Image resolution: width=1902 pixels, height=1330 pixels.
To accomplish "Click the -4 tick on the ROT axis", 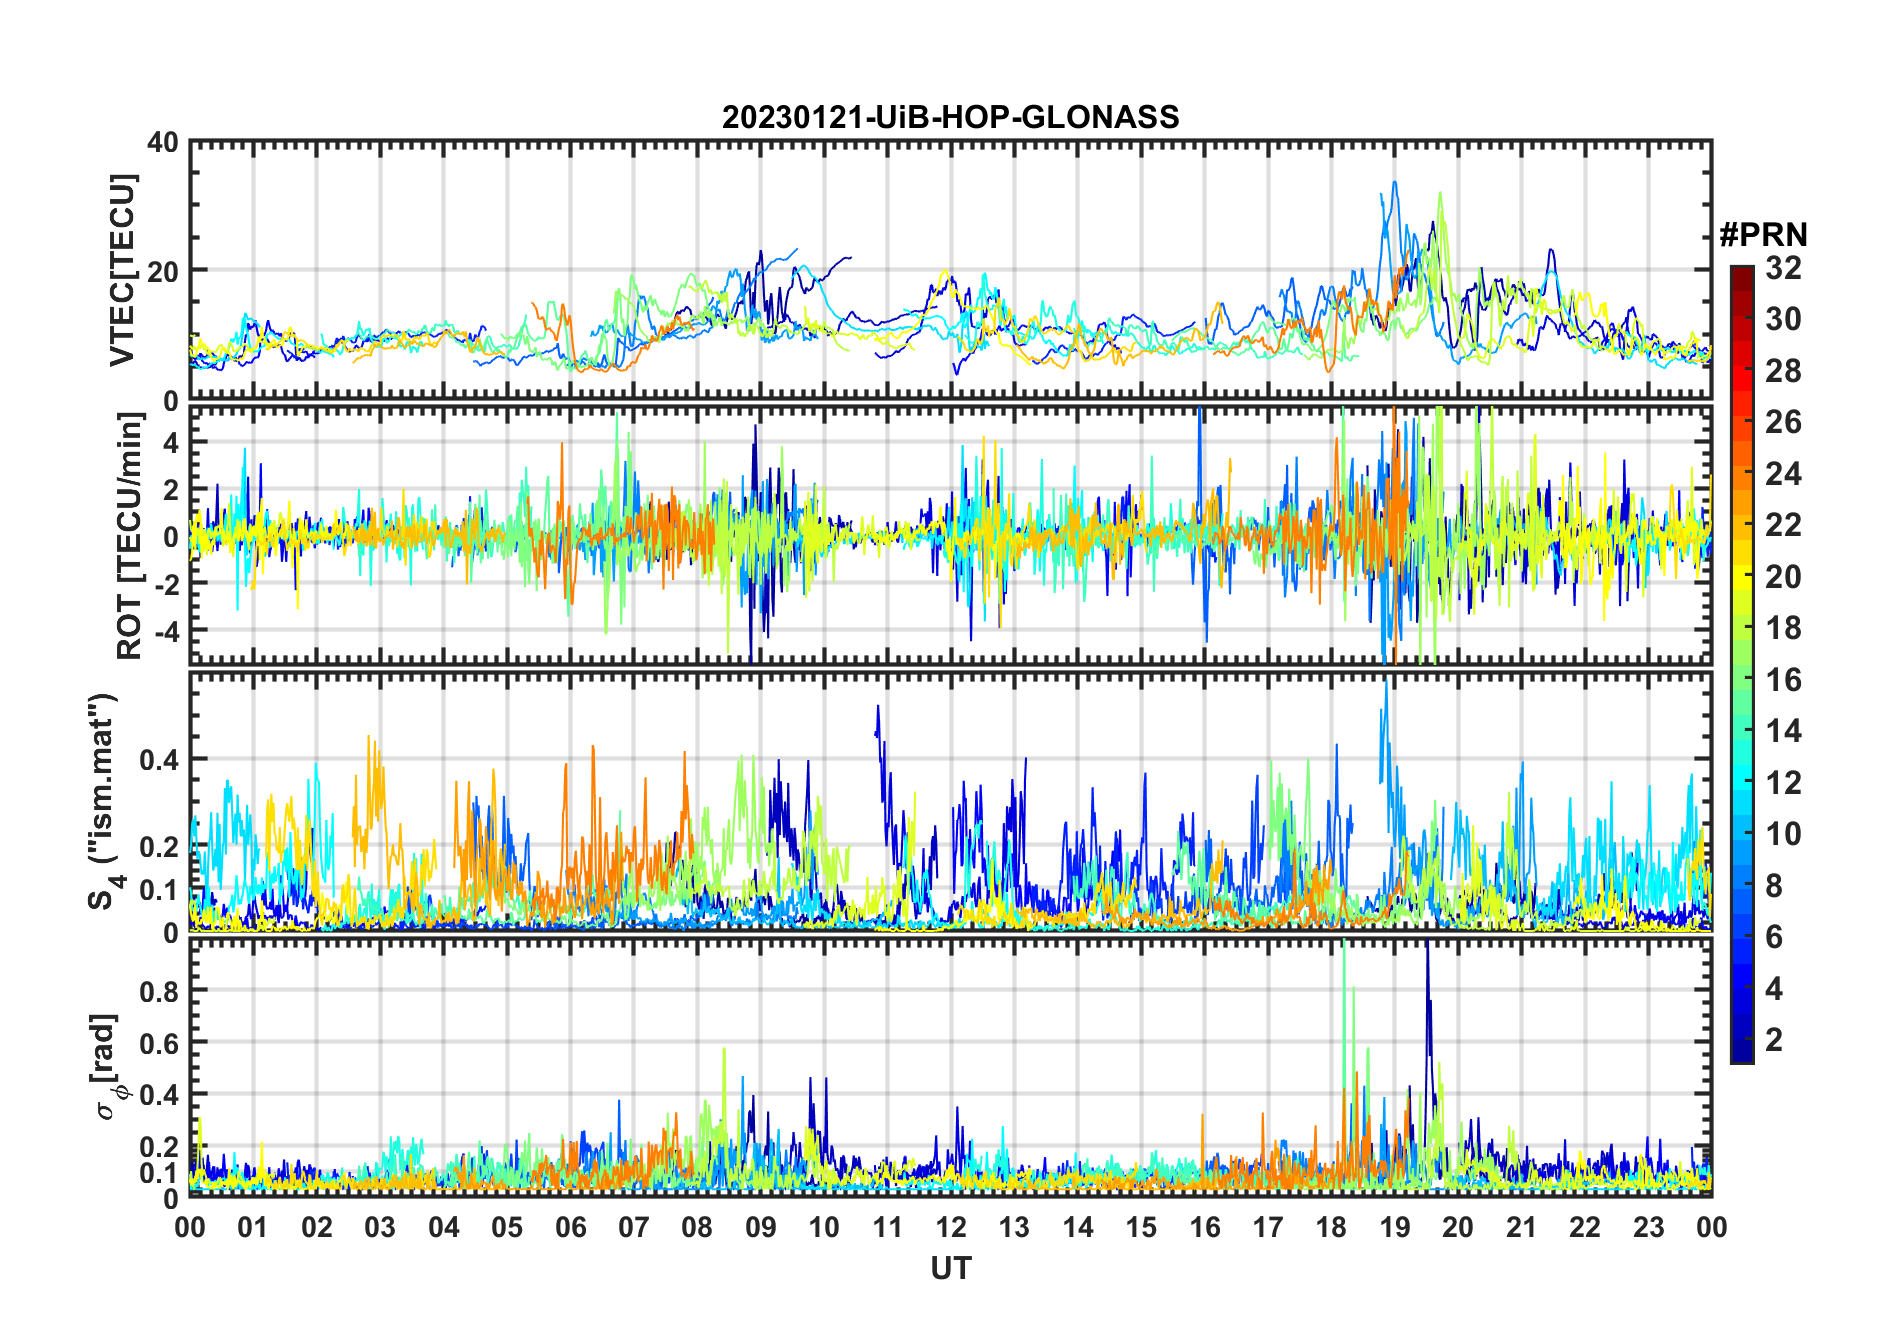I will click(x=162, y=631).
